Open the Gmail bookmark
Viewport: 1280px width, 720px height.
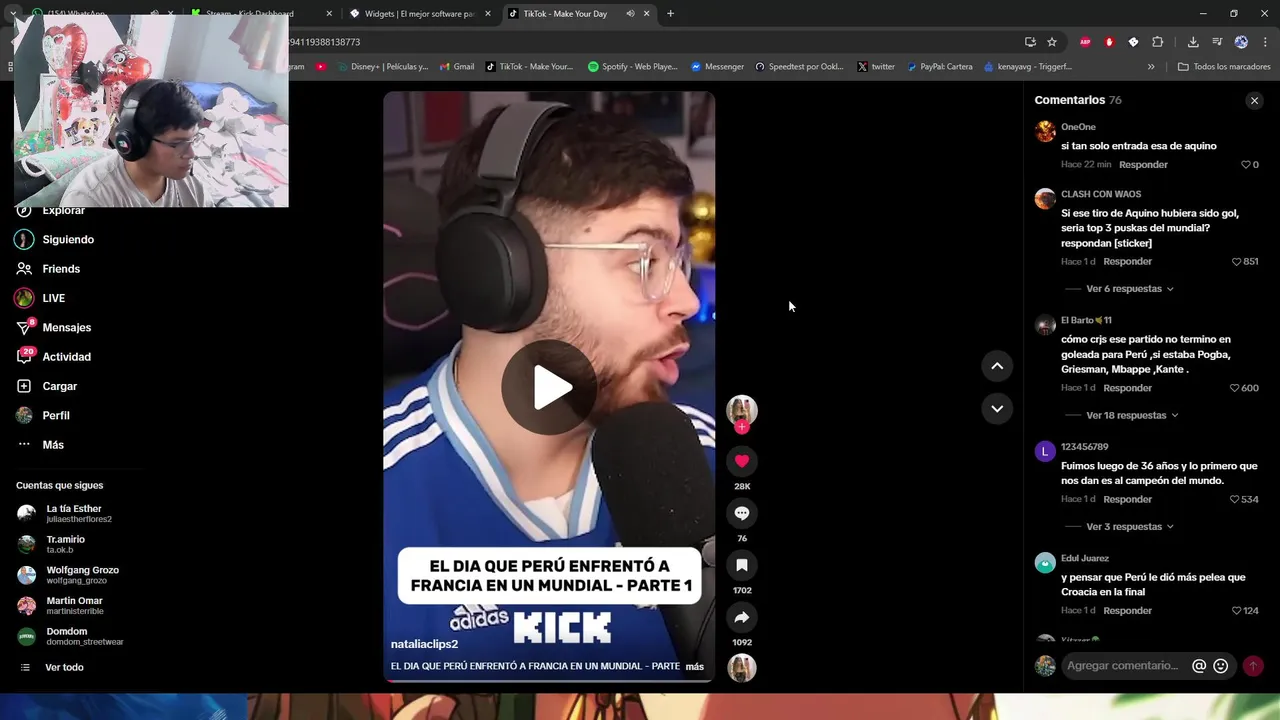(x=457, y=67)
